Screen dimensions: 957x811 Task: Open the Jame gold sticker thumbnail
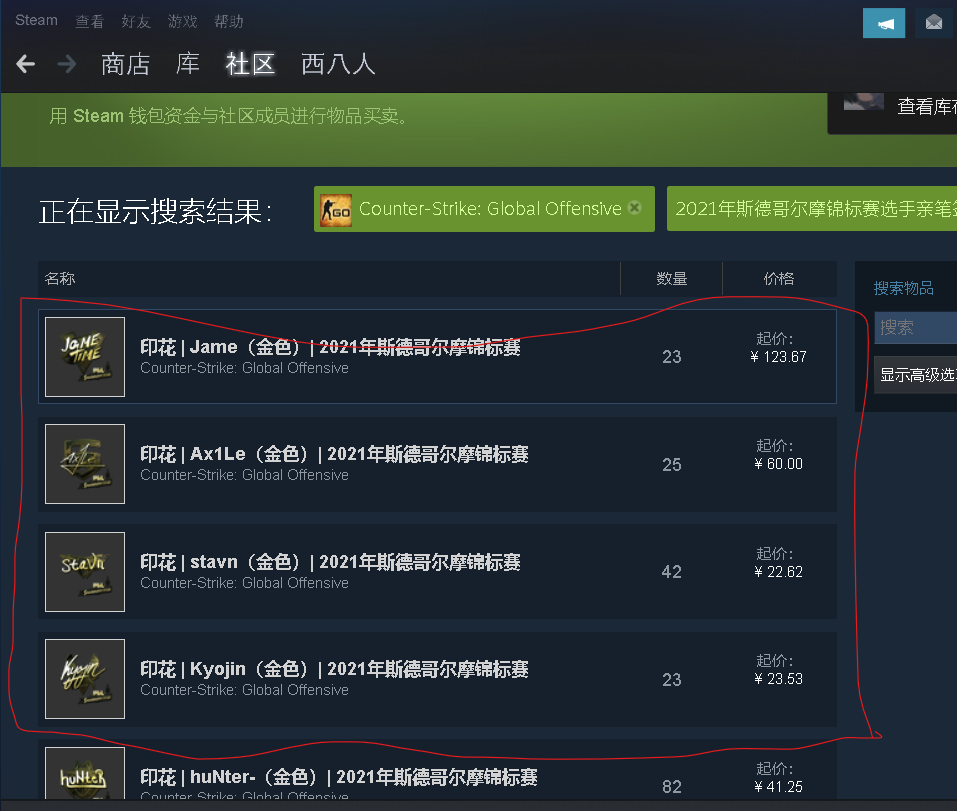pyautogui.click(x=85, y=357)
